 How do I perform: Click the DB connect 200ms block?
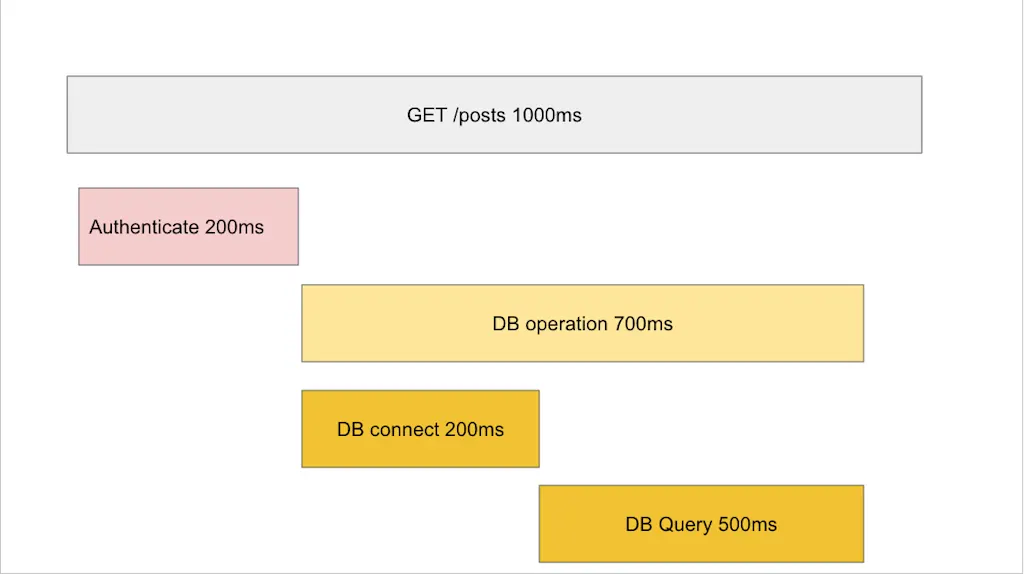point(421,429)
